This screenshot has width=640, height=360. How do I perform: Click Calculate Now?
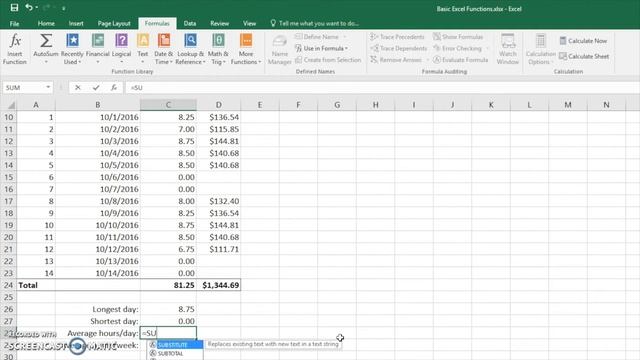(583, 41)
